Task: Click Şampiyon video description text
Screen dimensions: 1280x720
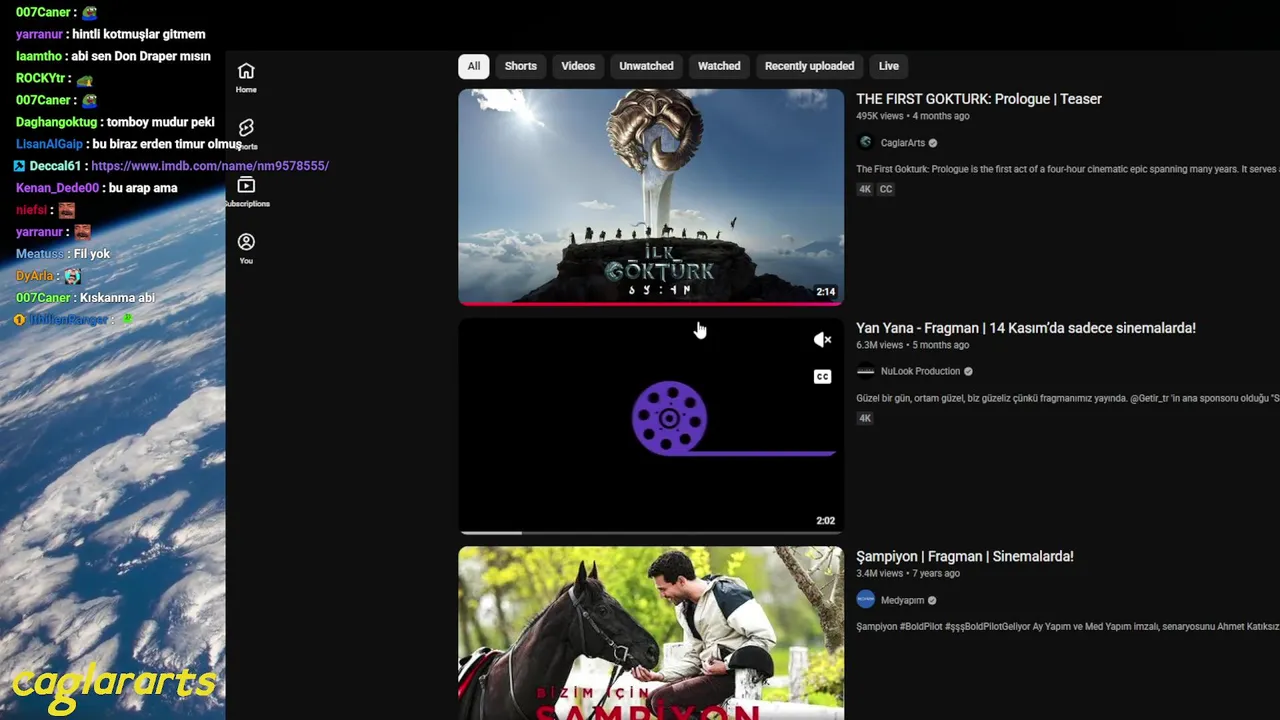Action: pos(1067,627)
